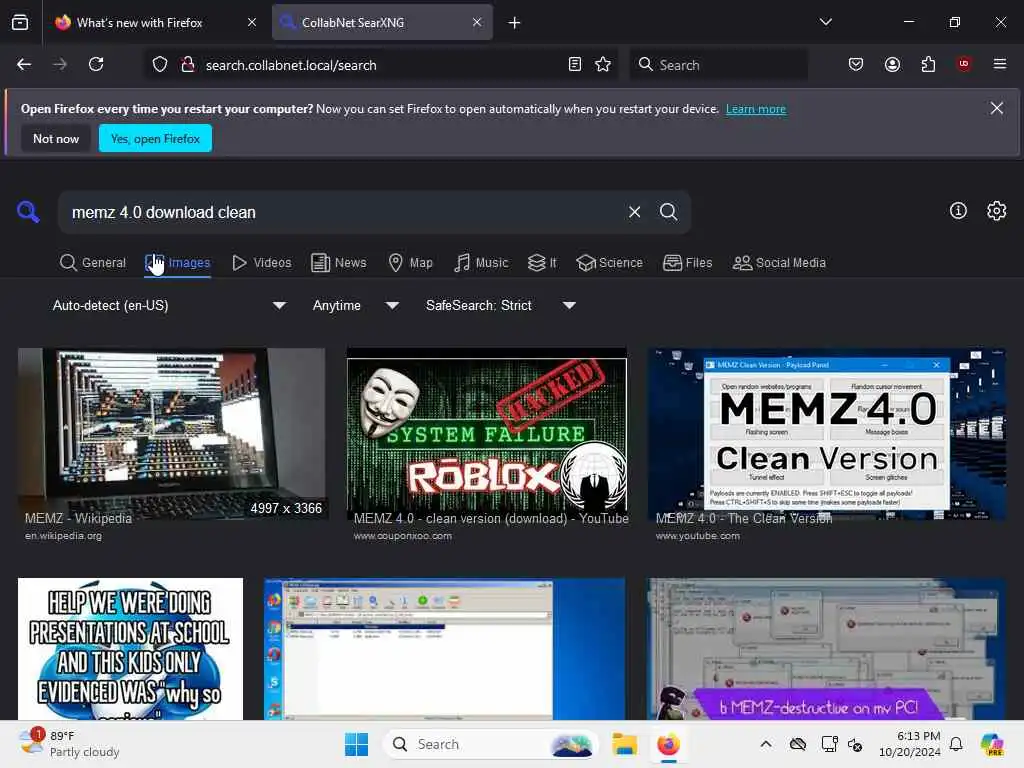This screenshot has height=768, width=1024.
Task: Open the System Failure Roblox thumbnail
Action: click(487, 433)
